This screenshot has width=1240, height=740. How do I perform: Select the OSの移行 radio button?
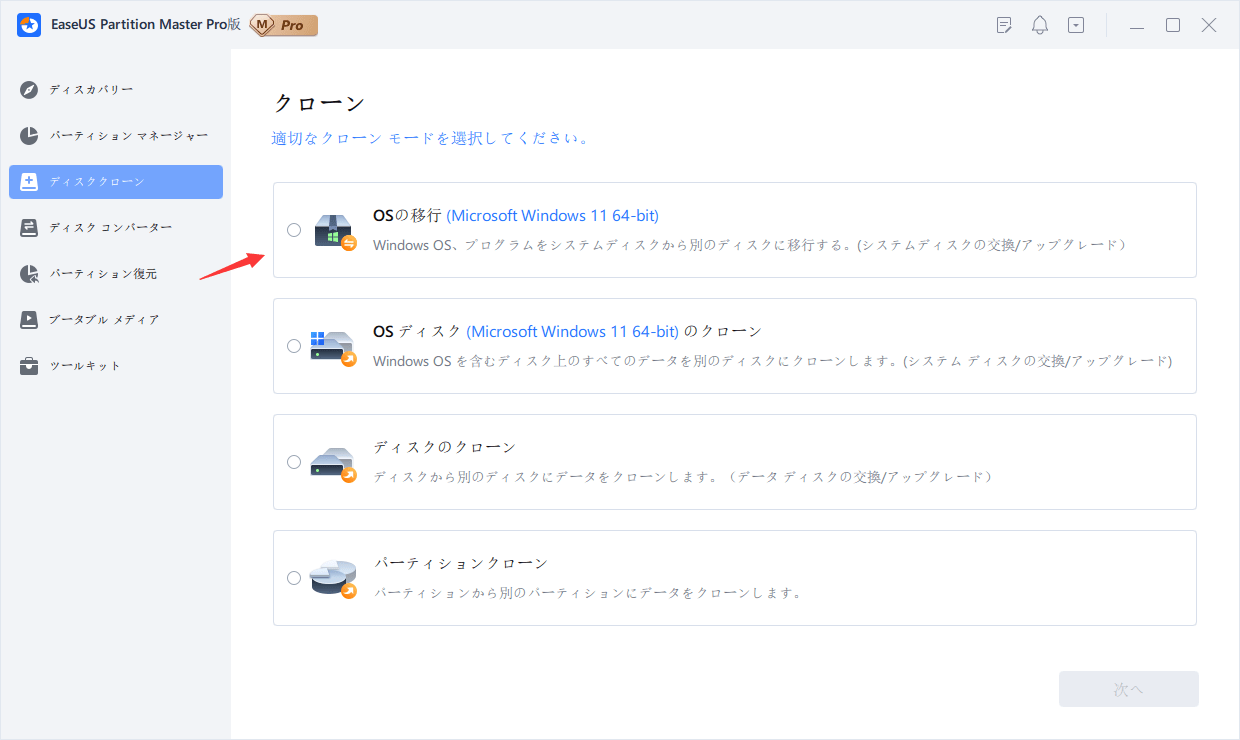pyautogui.click(x=294, y=230)
